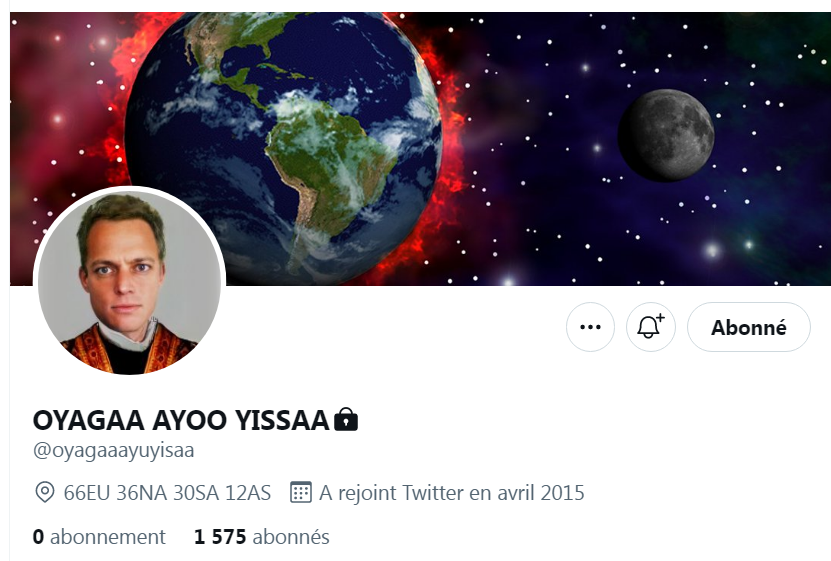This screenshot has height=561, width=831.
Task: Click the location pin icon
Action: pyautogui.click(x=45, y=492)
